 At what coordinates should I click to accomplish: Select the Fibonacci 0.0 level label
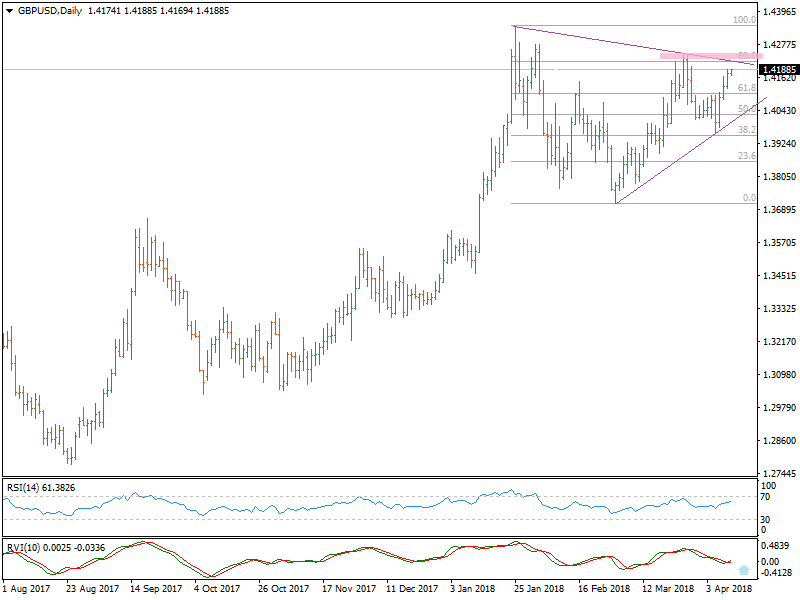pyautogui.click(x=749, y=198)
